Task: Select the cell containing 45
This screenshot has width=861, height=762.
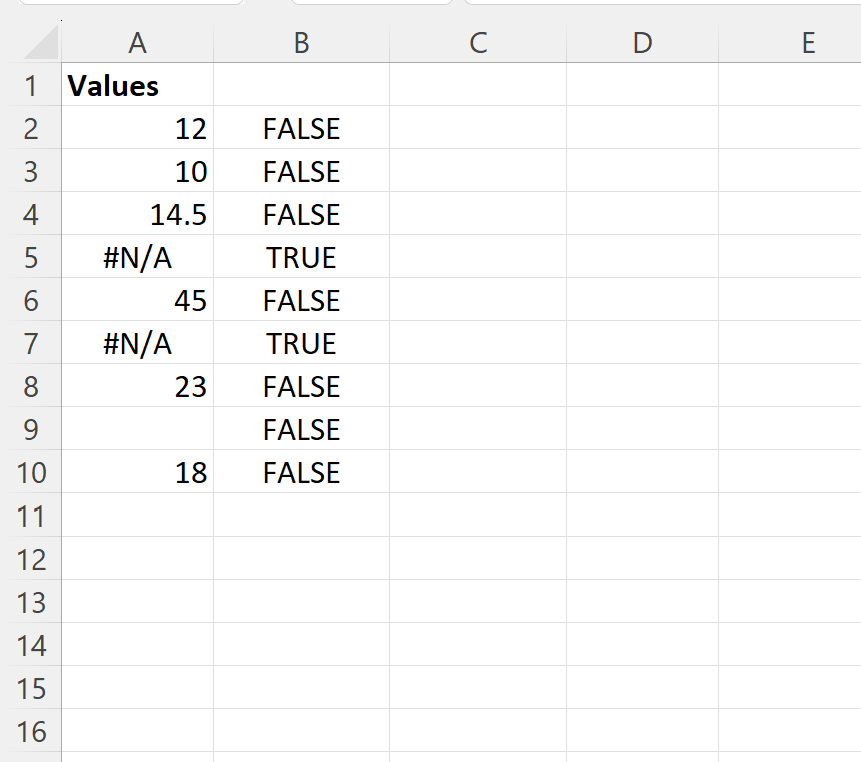Action: pos(137,300)
